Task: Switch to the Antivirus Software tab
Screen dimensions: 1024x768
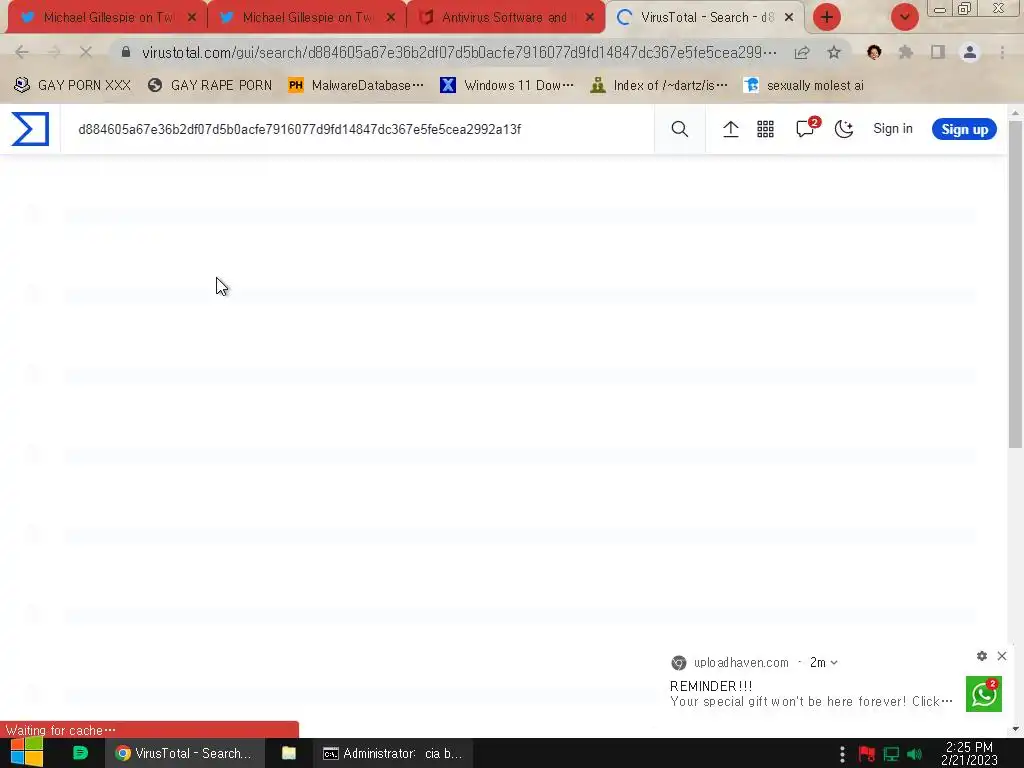Action: point(504,18)
